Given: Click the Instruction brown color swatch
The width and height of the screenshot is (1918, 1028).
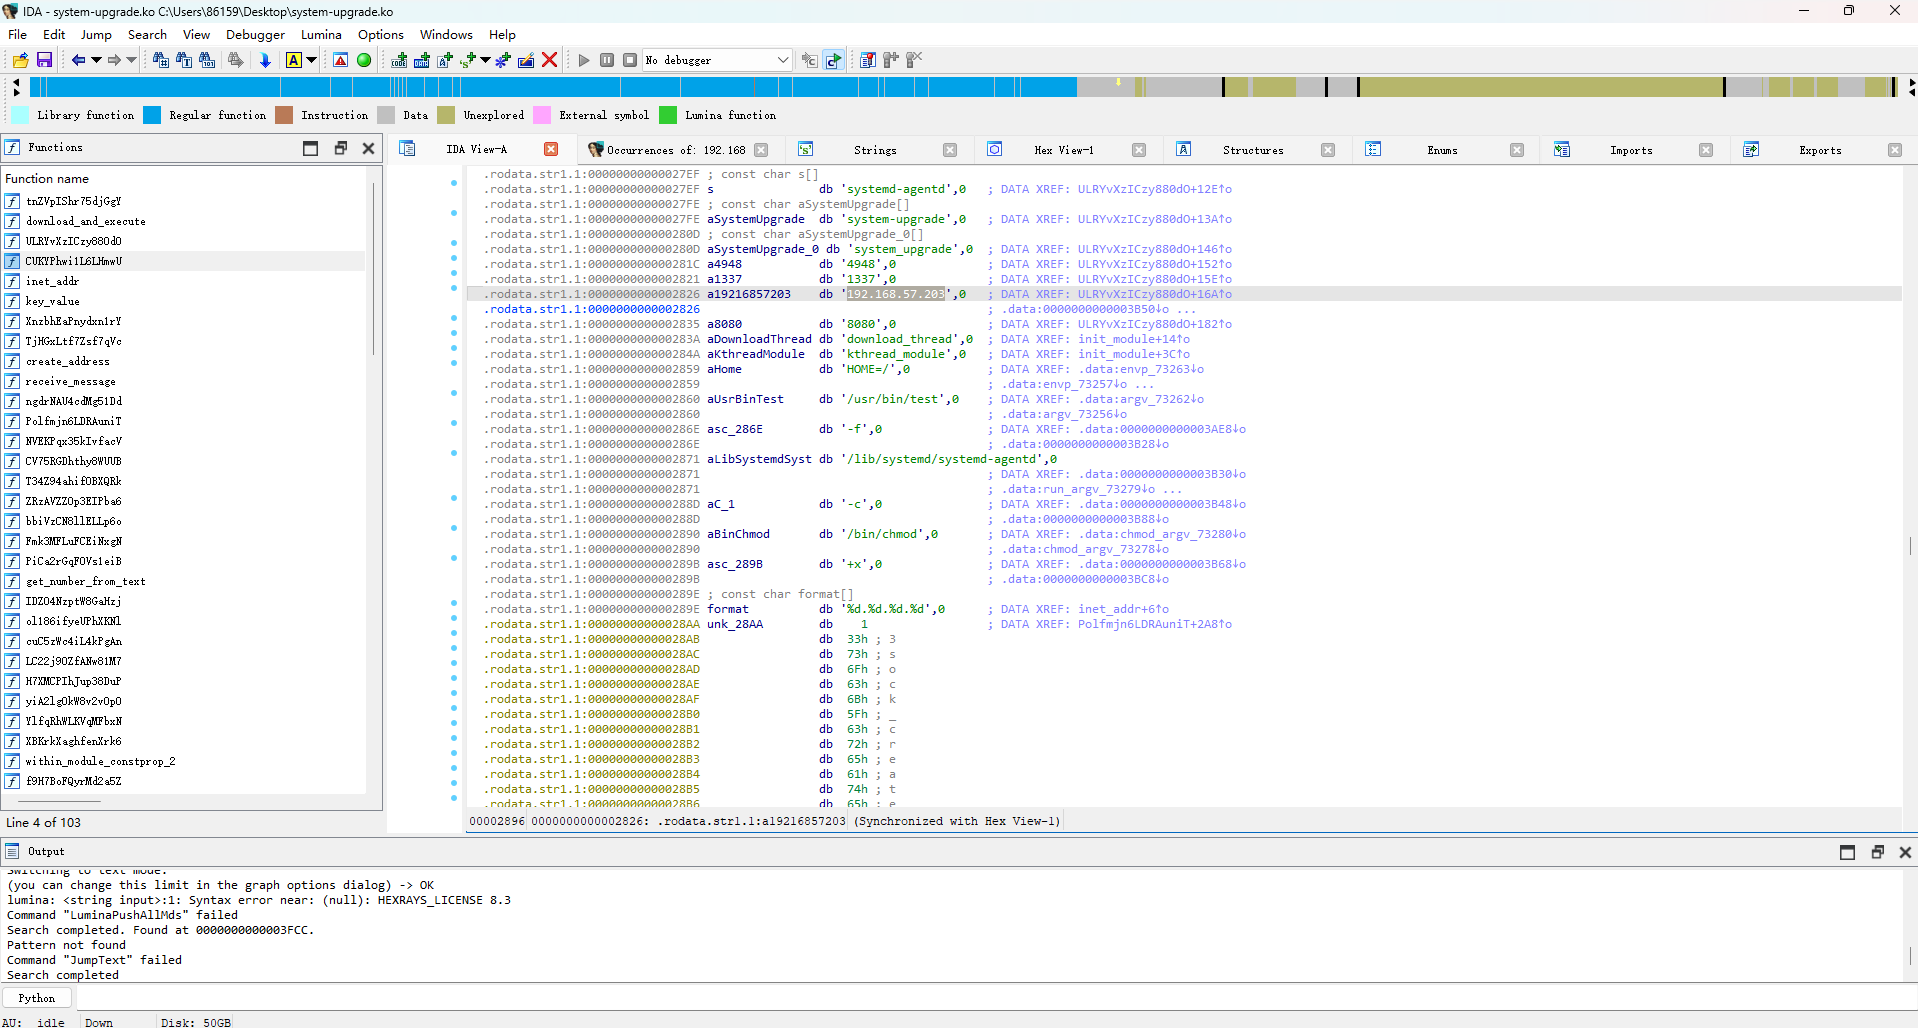Looking at the screenshot, I should tap(284, 115).
